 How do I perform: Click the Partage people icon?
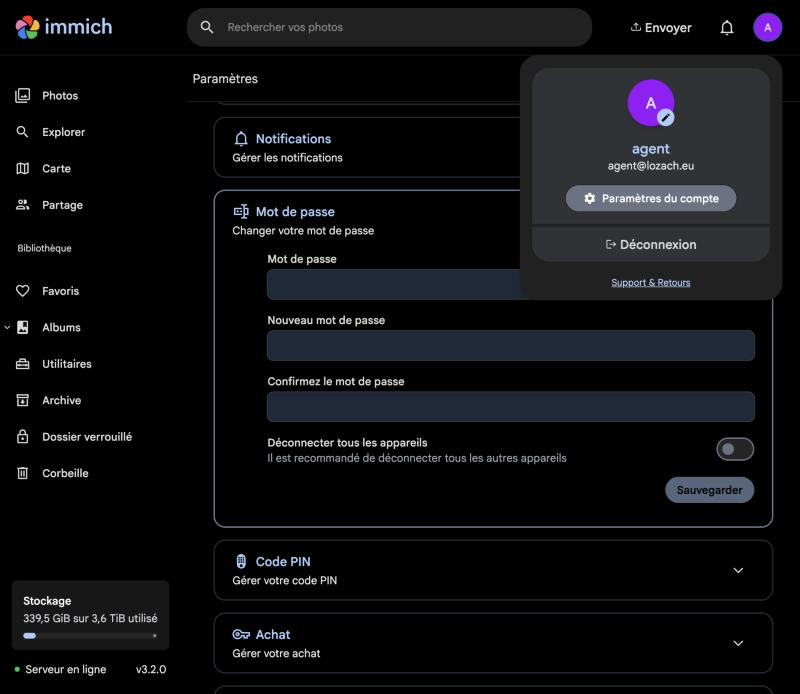click(x=22, y=205)
